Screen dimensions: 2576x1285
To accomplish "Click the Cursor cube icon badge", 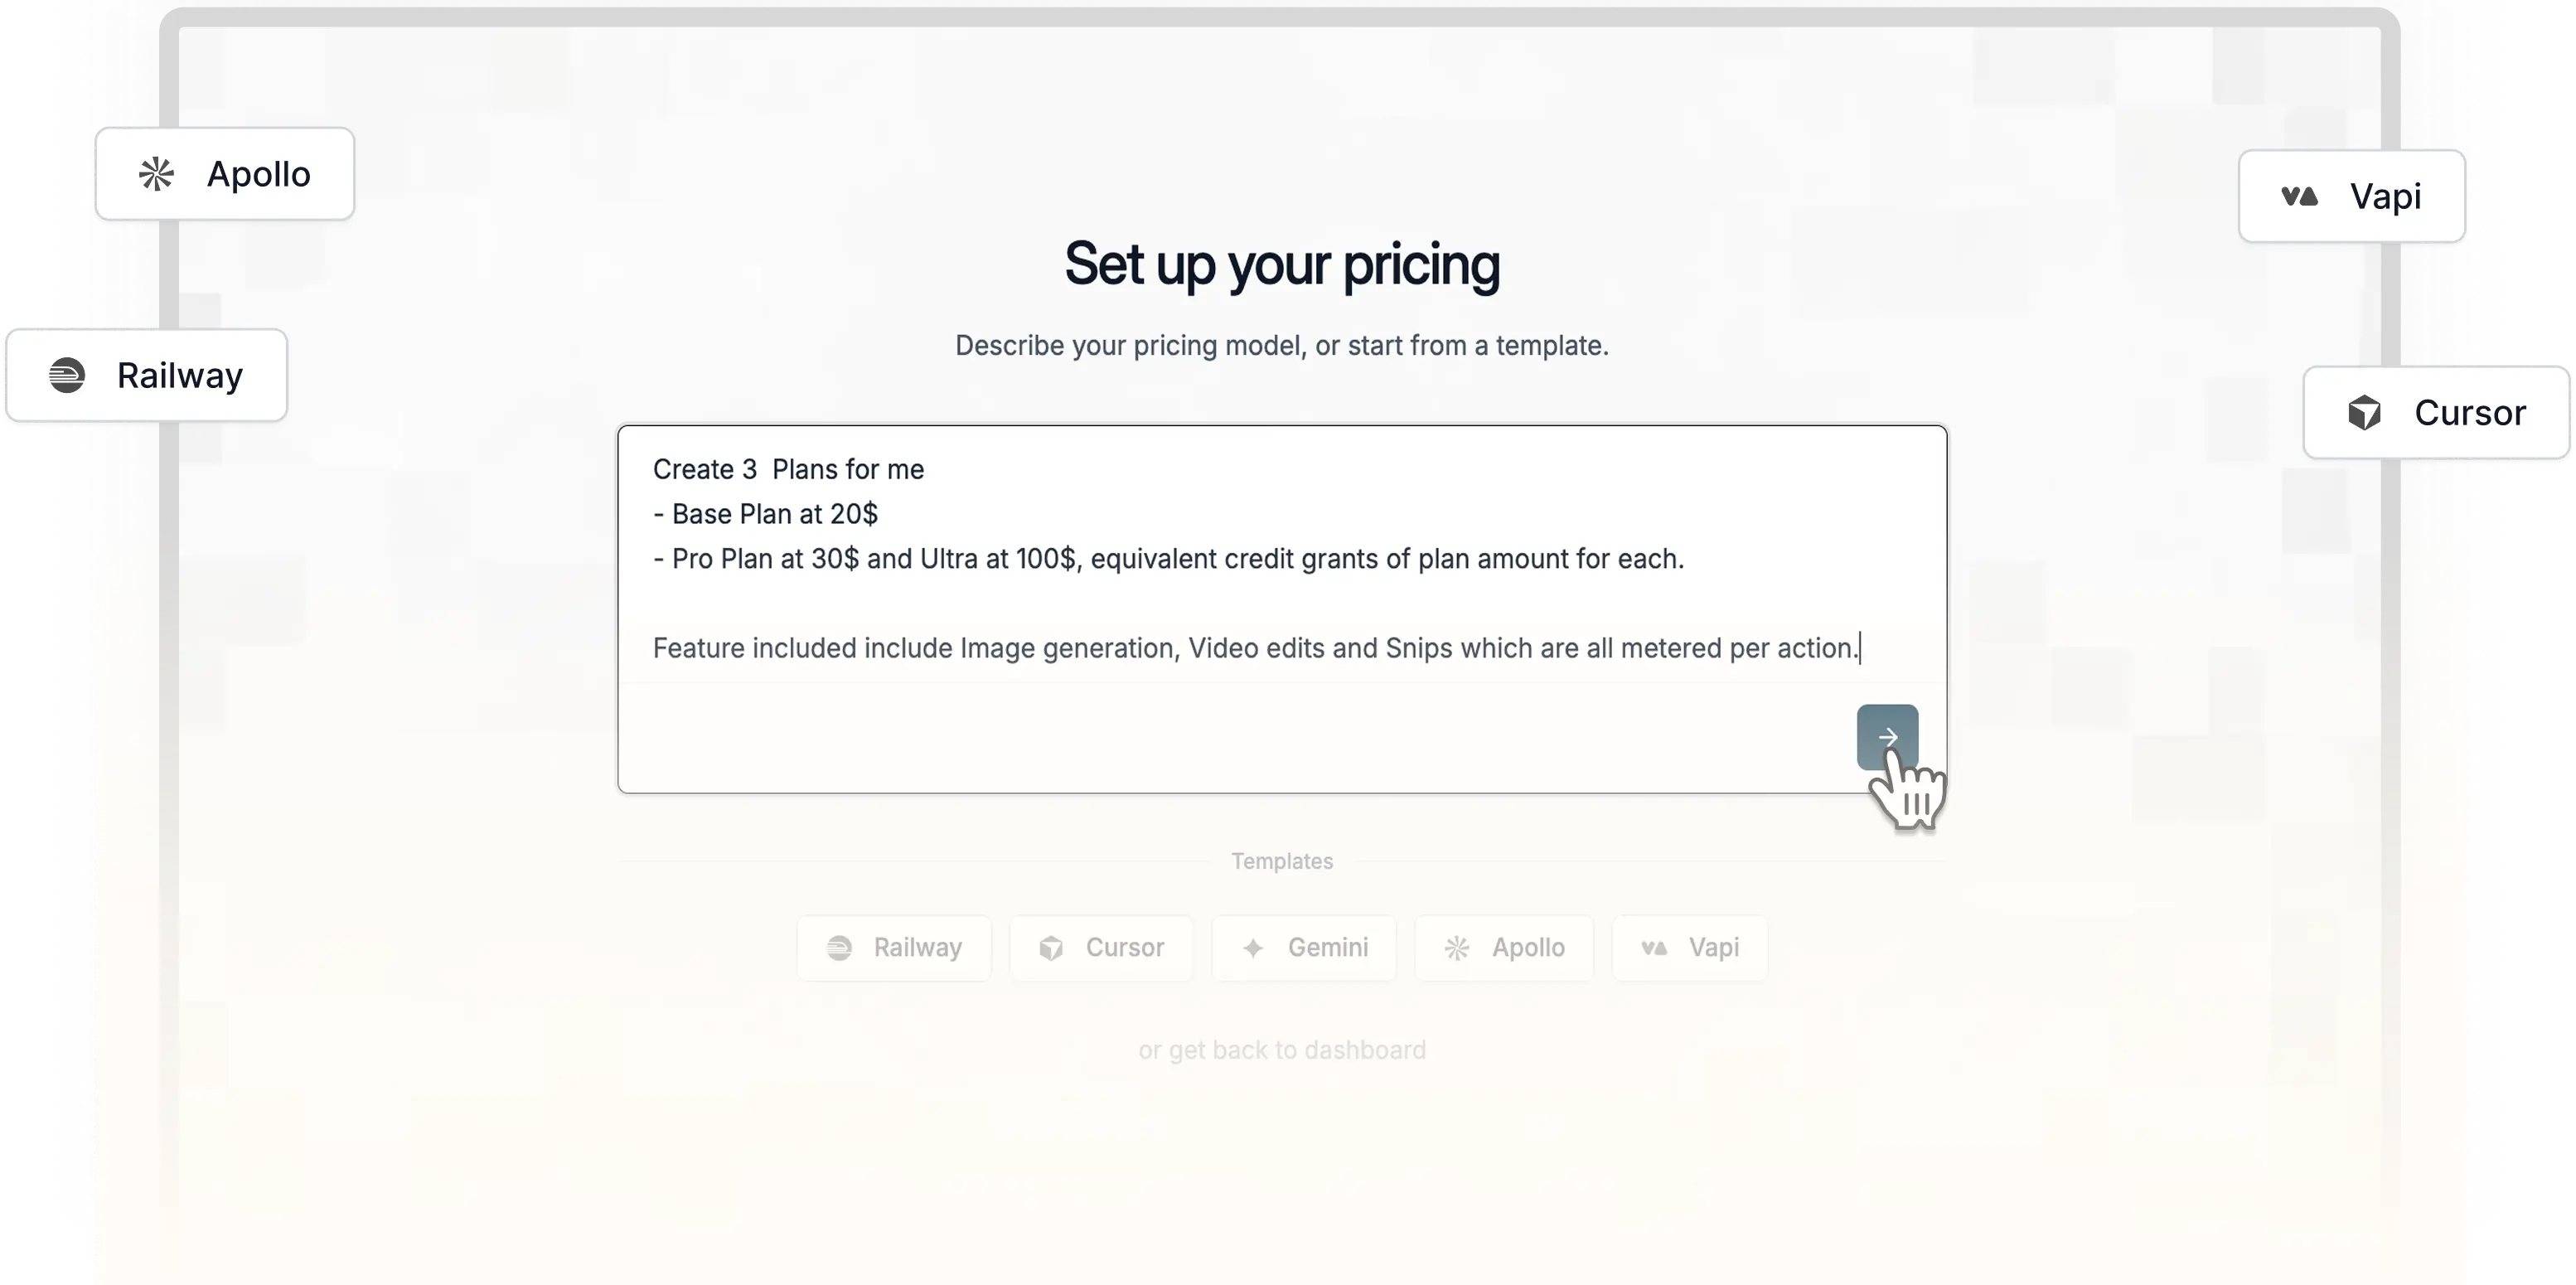I will point(2367,412).
